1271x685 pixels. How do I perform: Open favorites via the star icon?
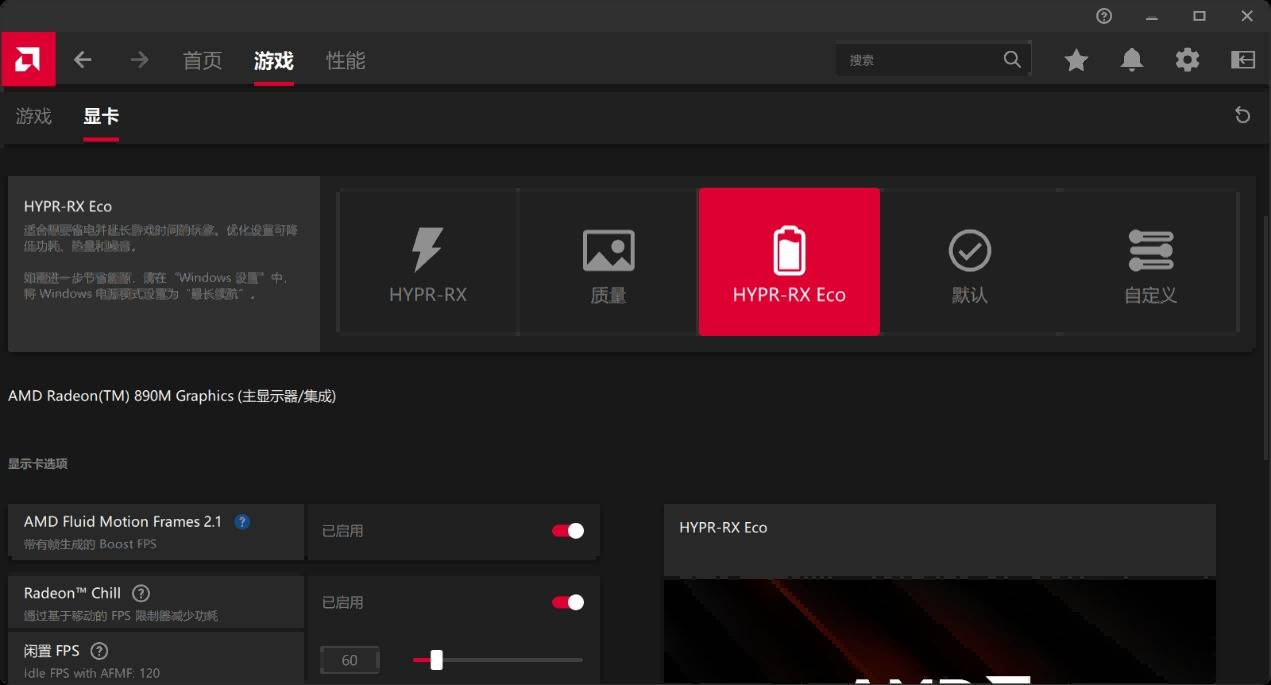(1076, 60)
